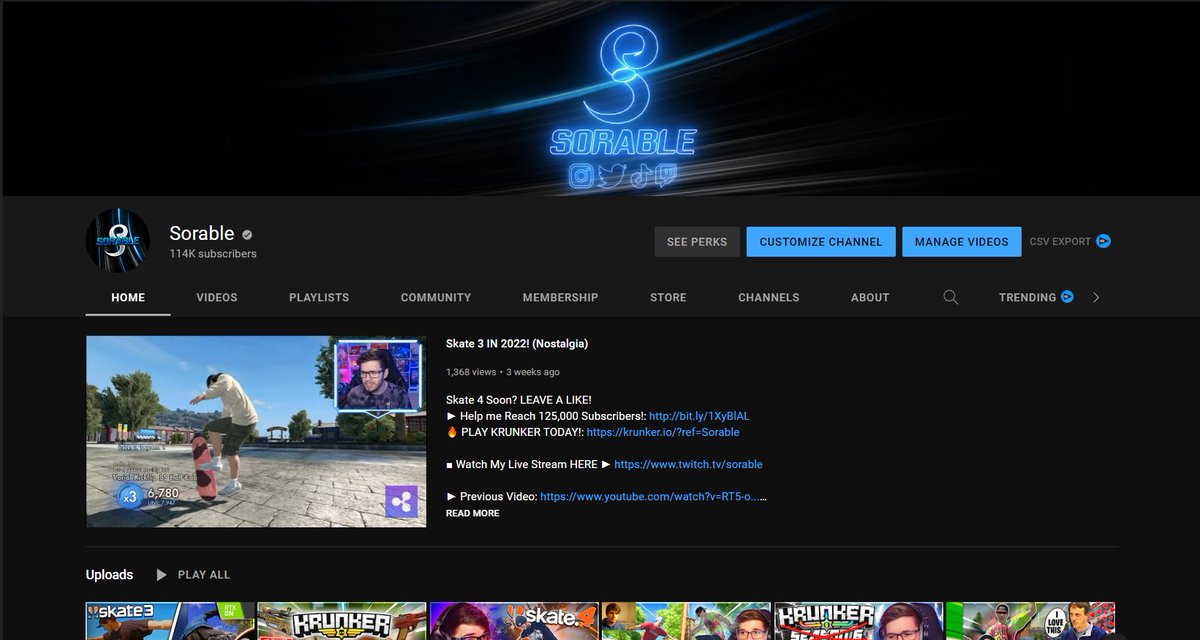Go to the Community tab

pyautogui.click(x=436, y=297)
